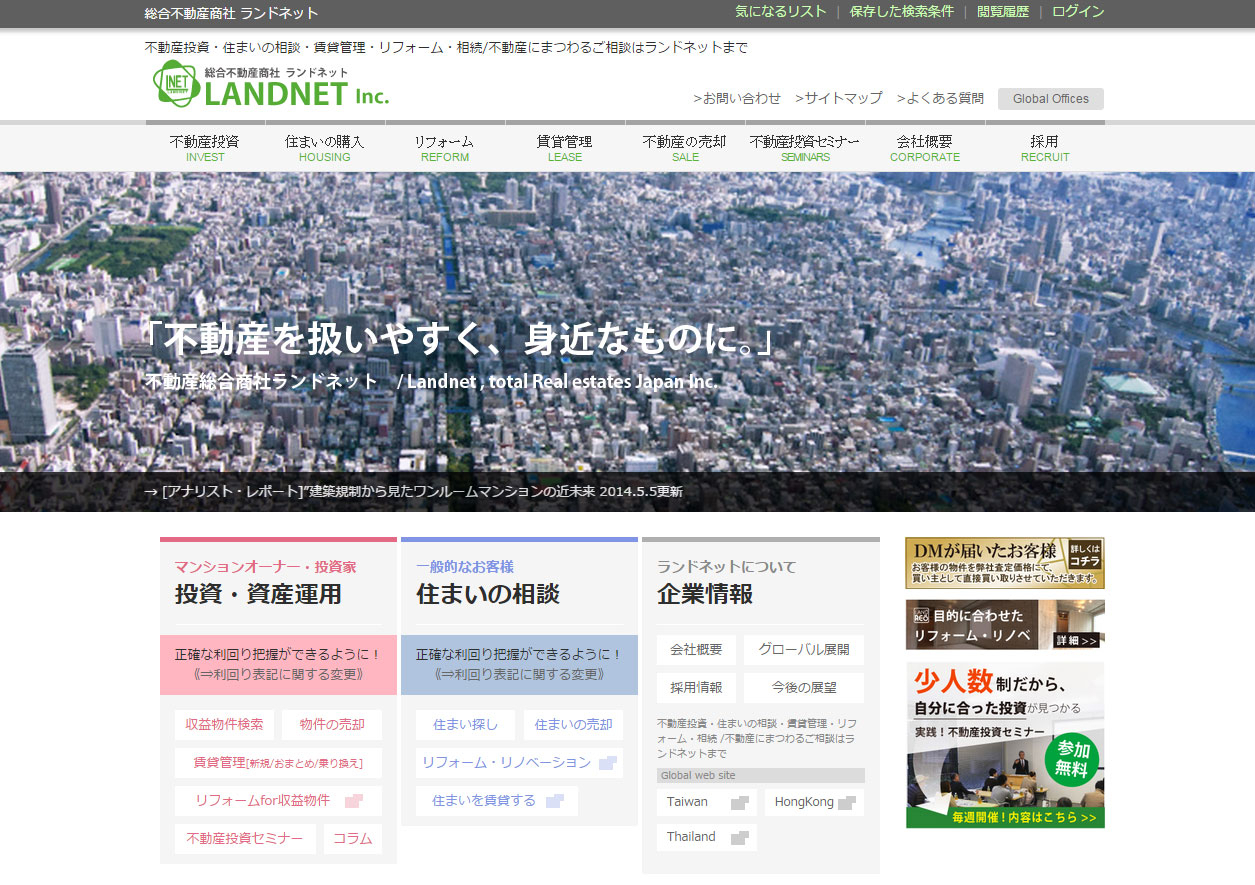Open 採用 RECRUIT menu
The image size is (1255, 885).
pos(1045,148)
